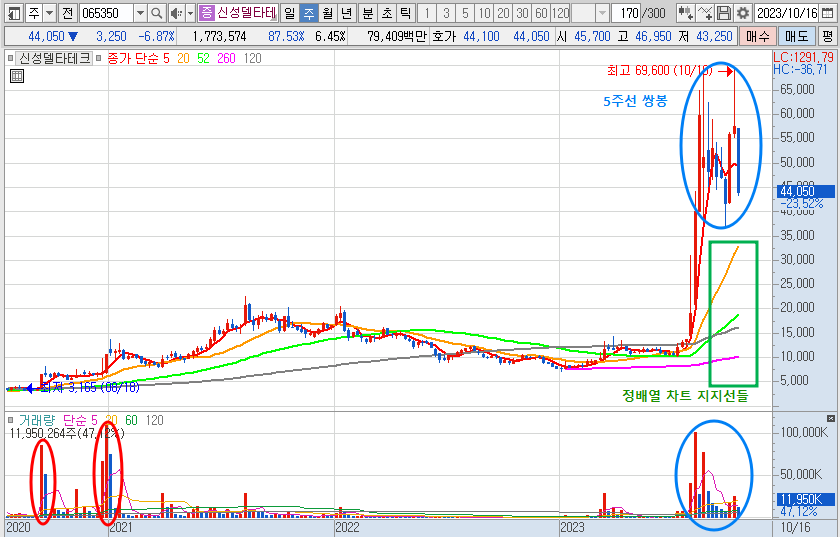Image resolution: width=840 pixels, height=537 pixels.
Task: Click the 065350 stock code field
Action: pos(107,13)
